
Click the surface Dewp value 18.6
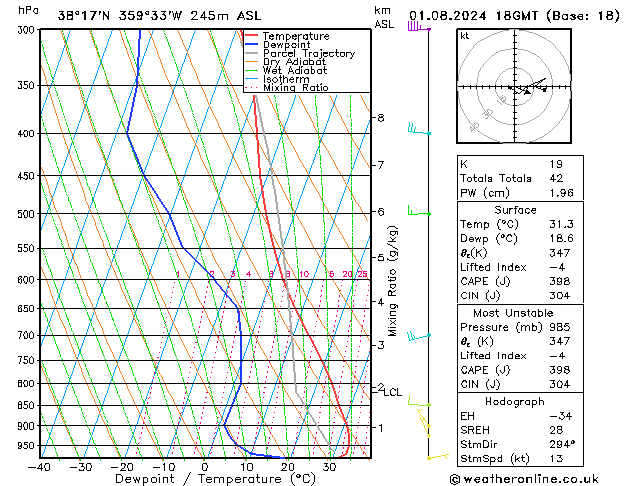(561, 239)
